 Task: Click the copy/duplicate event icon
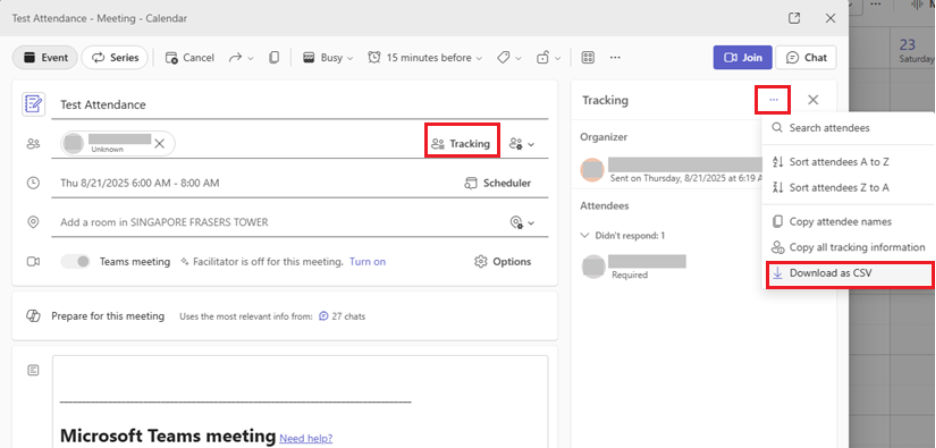274,58
